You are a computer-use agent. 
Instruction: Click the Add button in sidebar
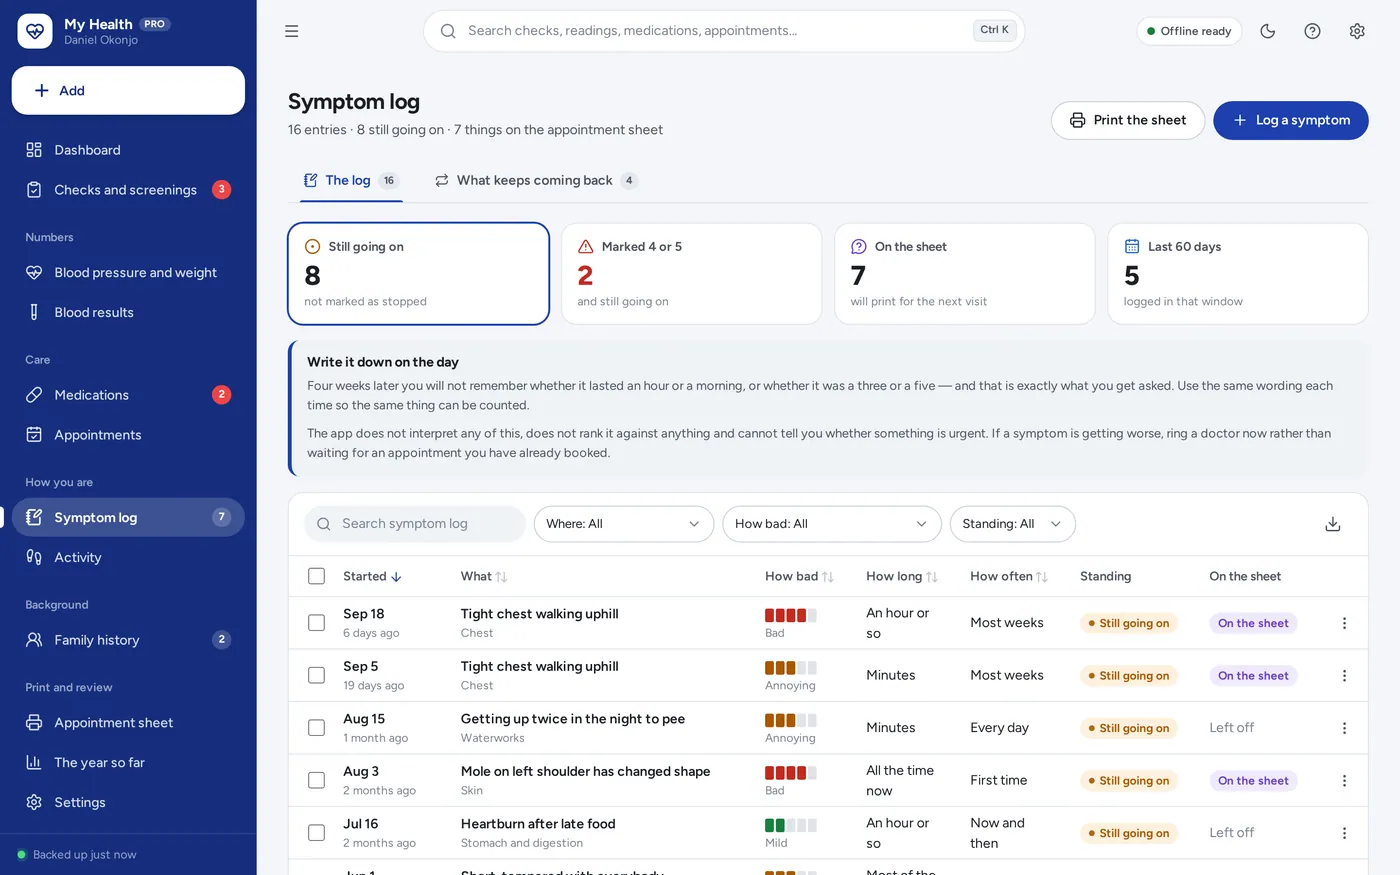tap(128, 91)
